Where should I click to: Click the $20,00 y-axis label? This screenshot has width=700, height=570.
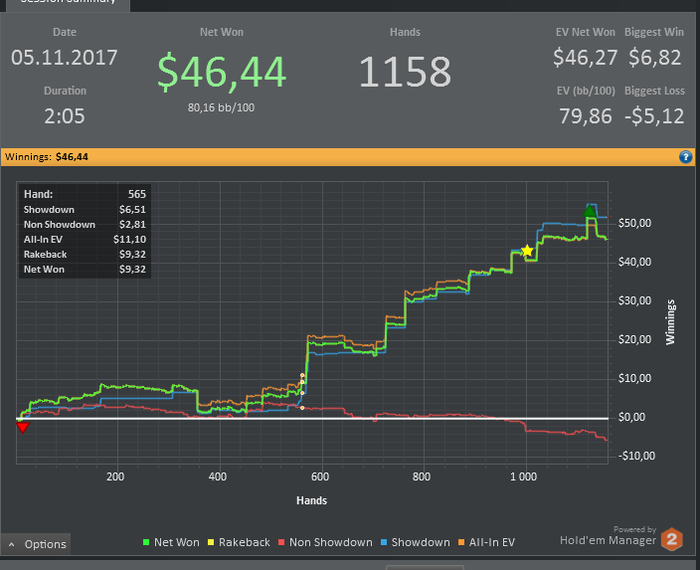[634, 339]
